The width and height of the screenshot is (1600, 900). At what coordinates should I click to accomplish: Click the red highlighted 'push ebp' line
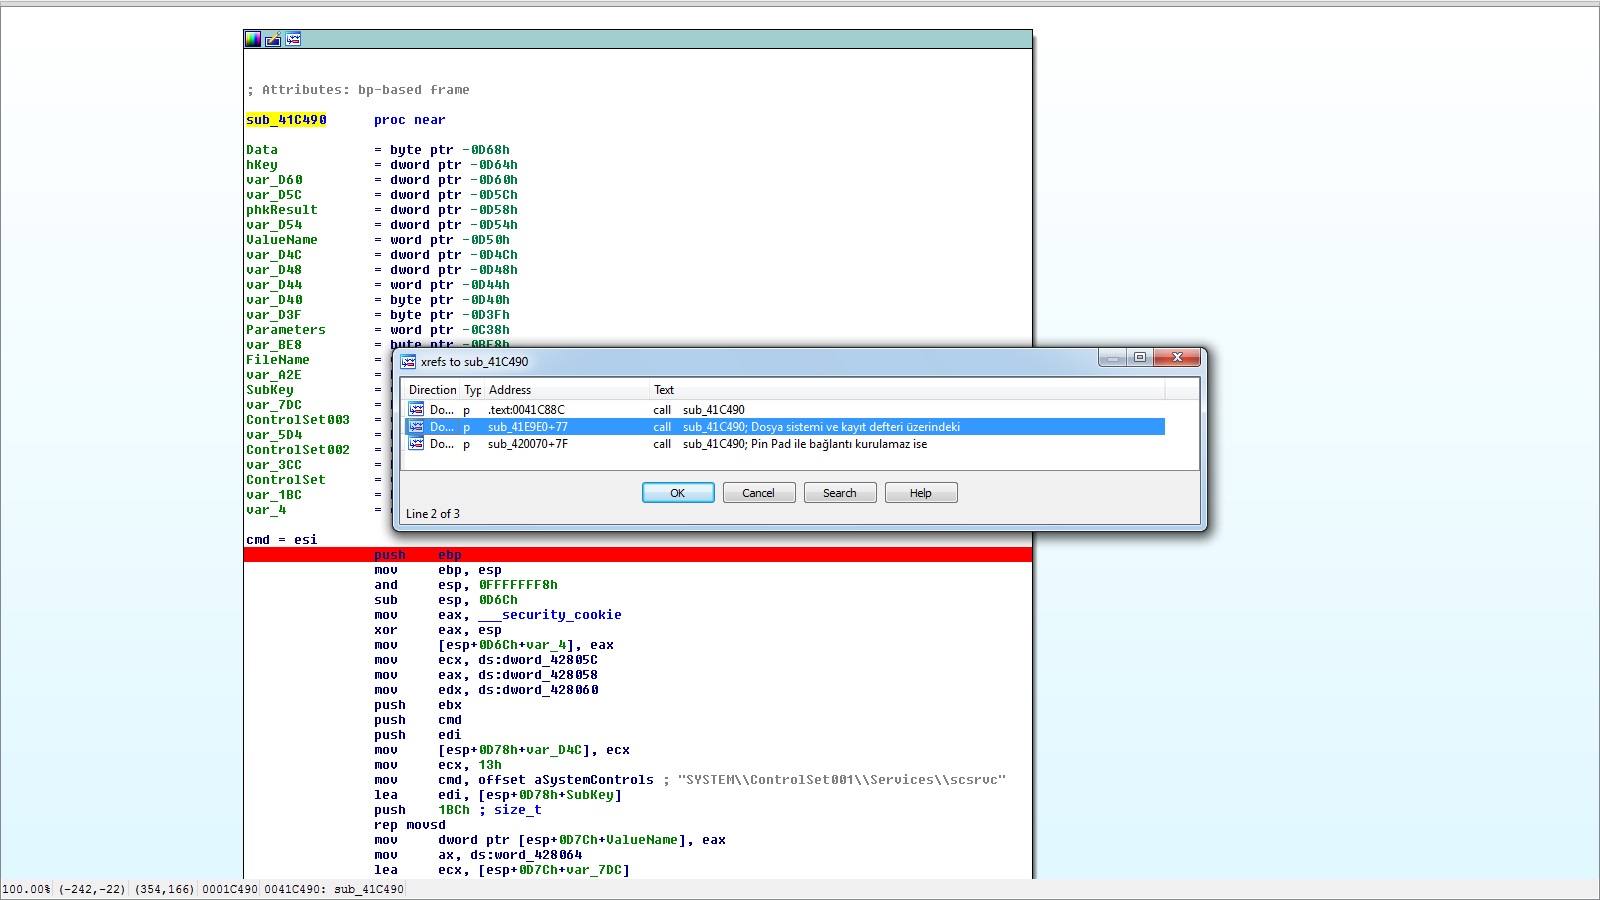coord(638,555)
